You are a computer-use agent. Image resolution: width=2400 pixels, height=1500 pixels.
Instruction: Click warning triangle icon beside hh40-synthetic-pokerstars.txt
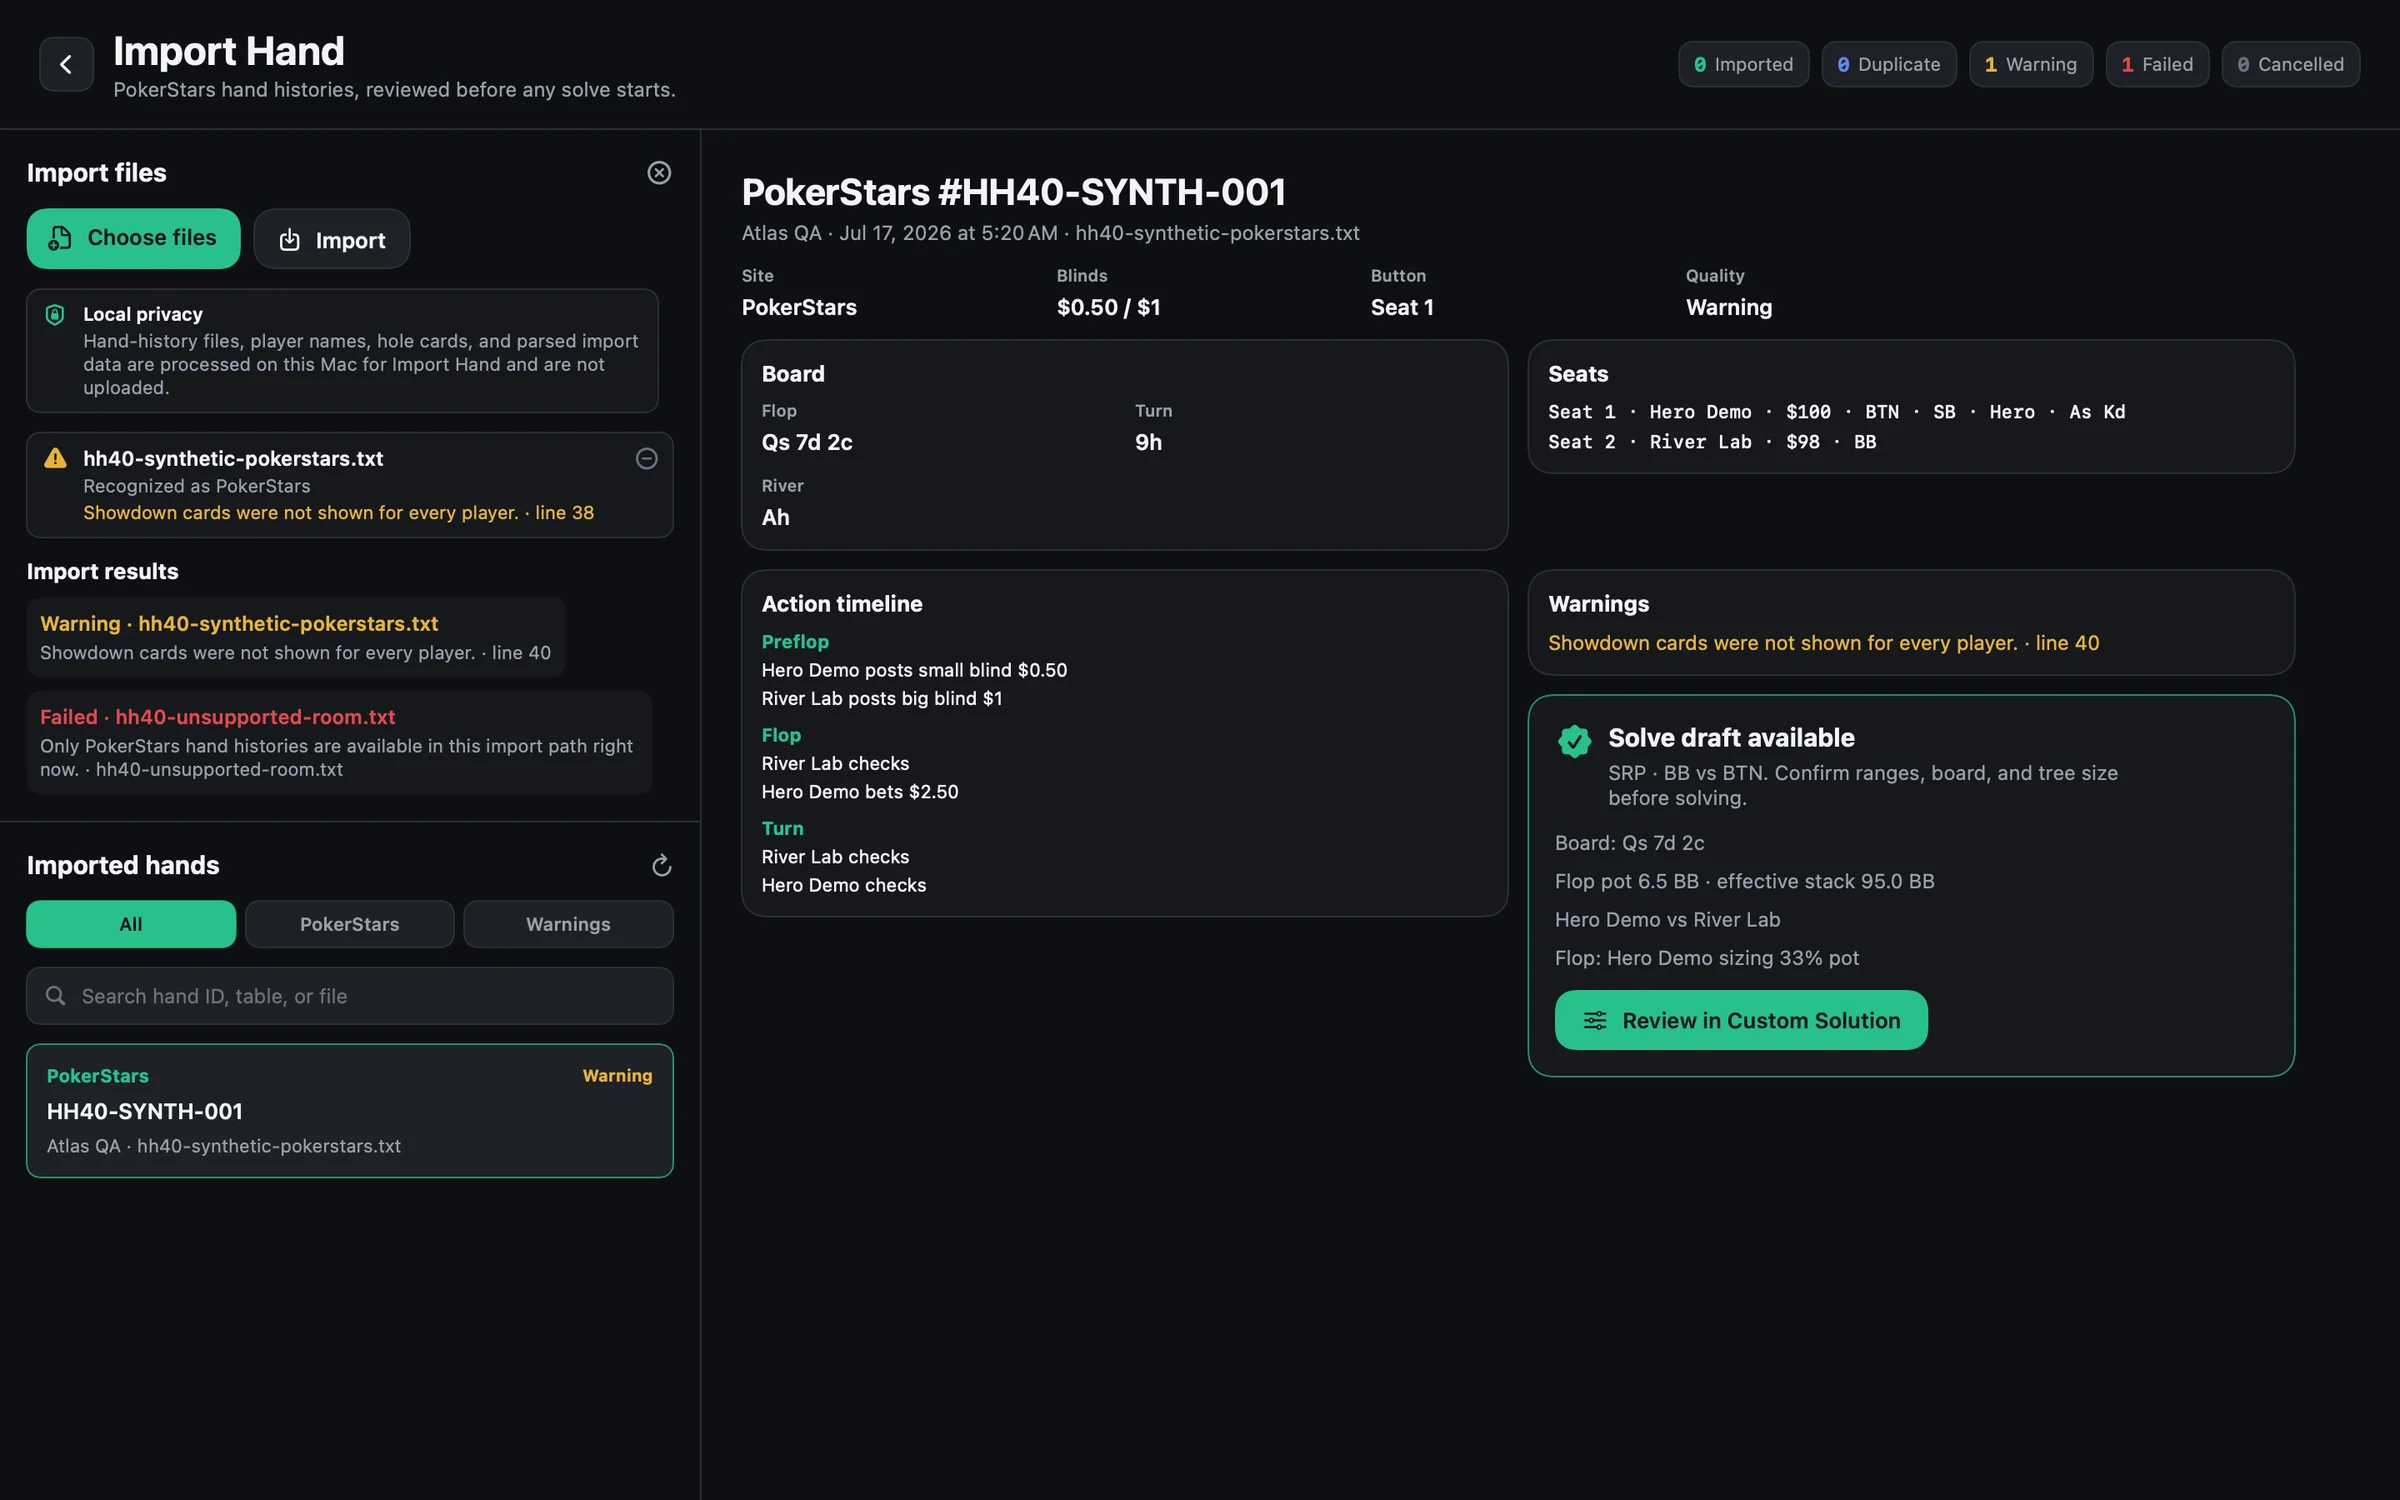55,459
